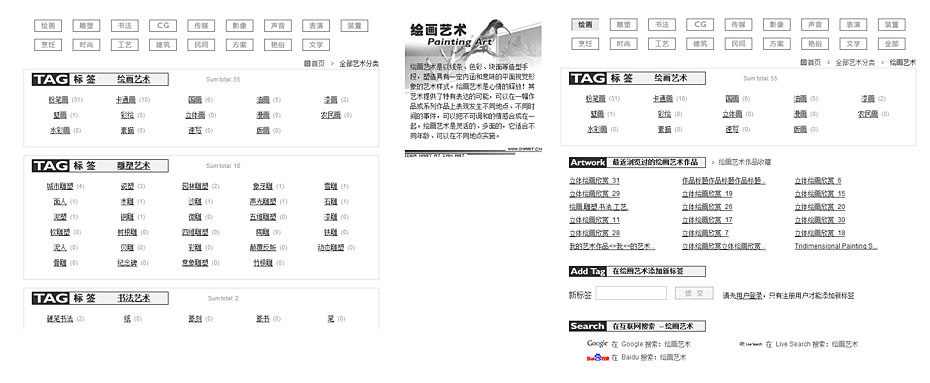Open the 绘画艺术 breadcrumb on the right page

903,62
